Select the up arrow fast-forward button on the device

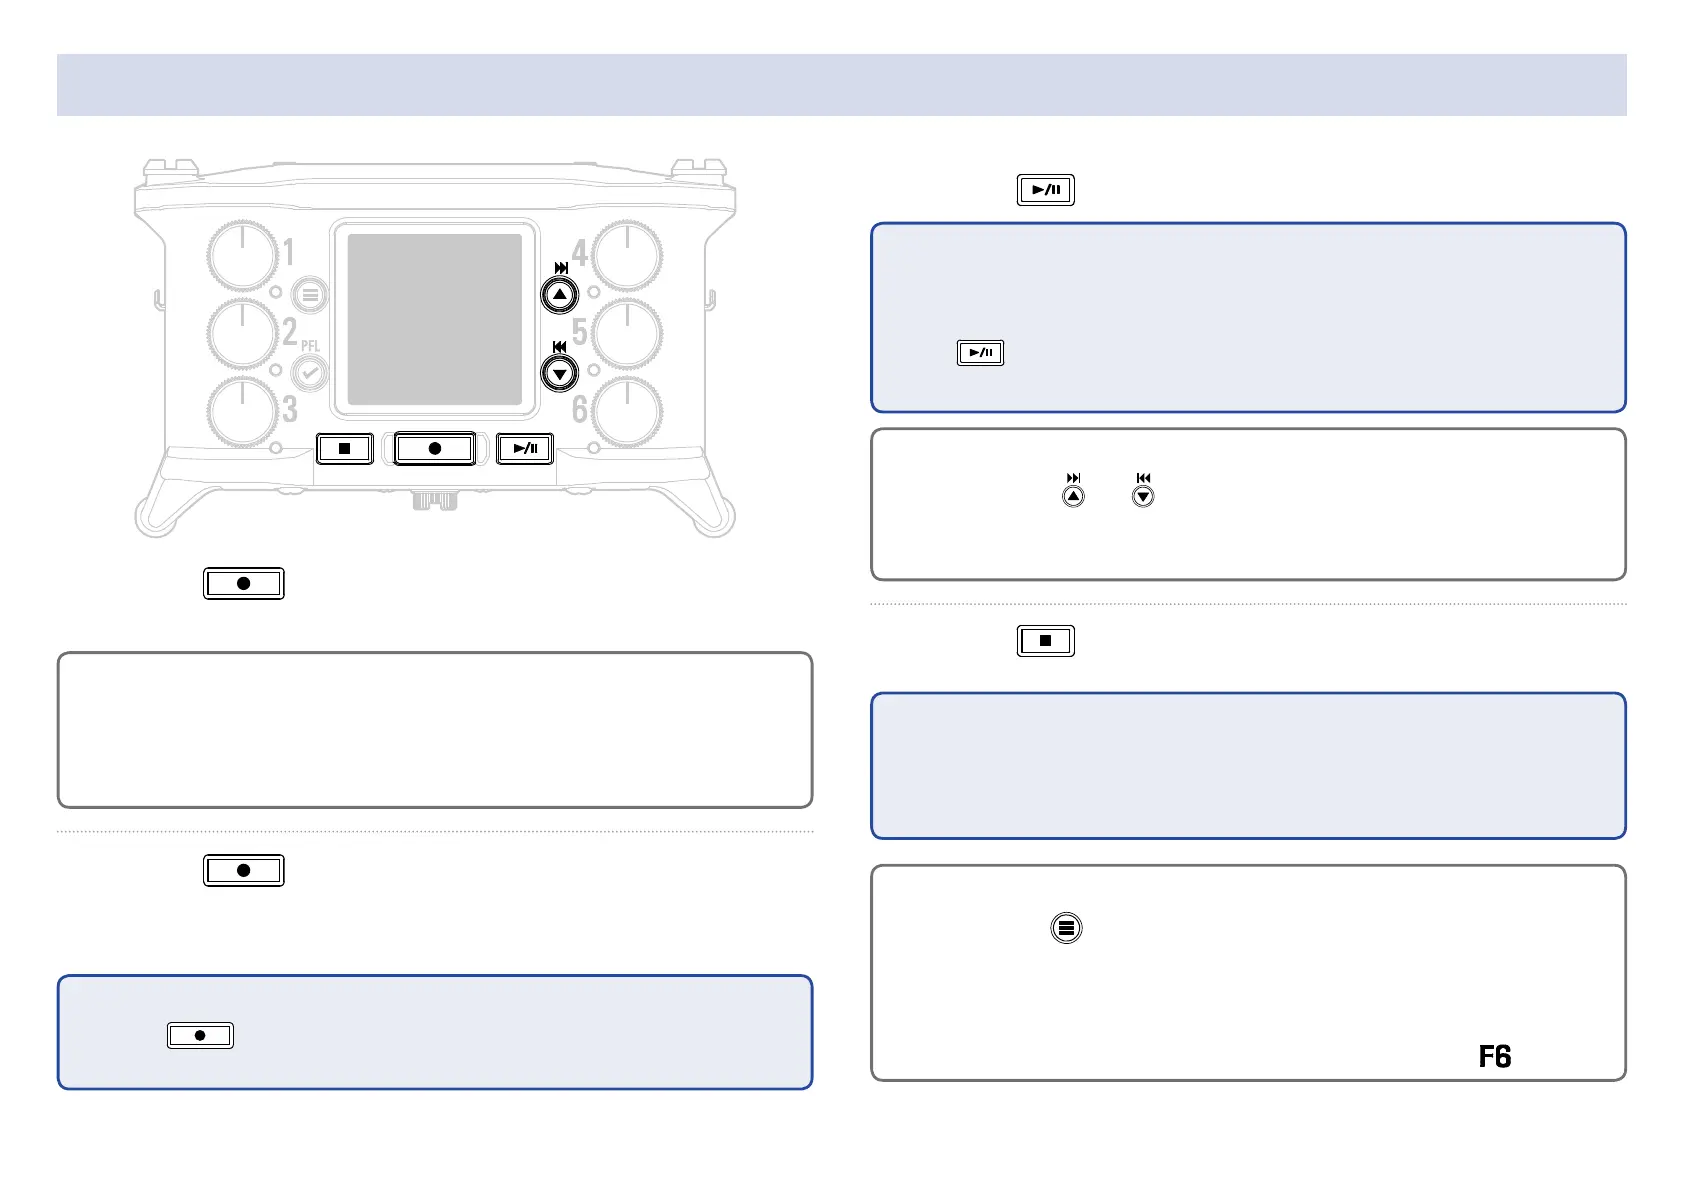point(560,295)
